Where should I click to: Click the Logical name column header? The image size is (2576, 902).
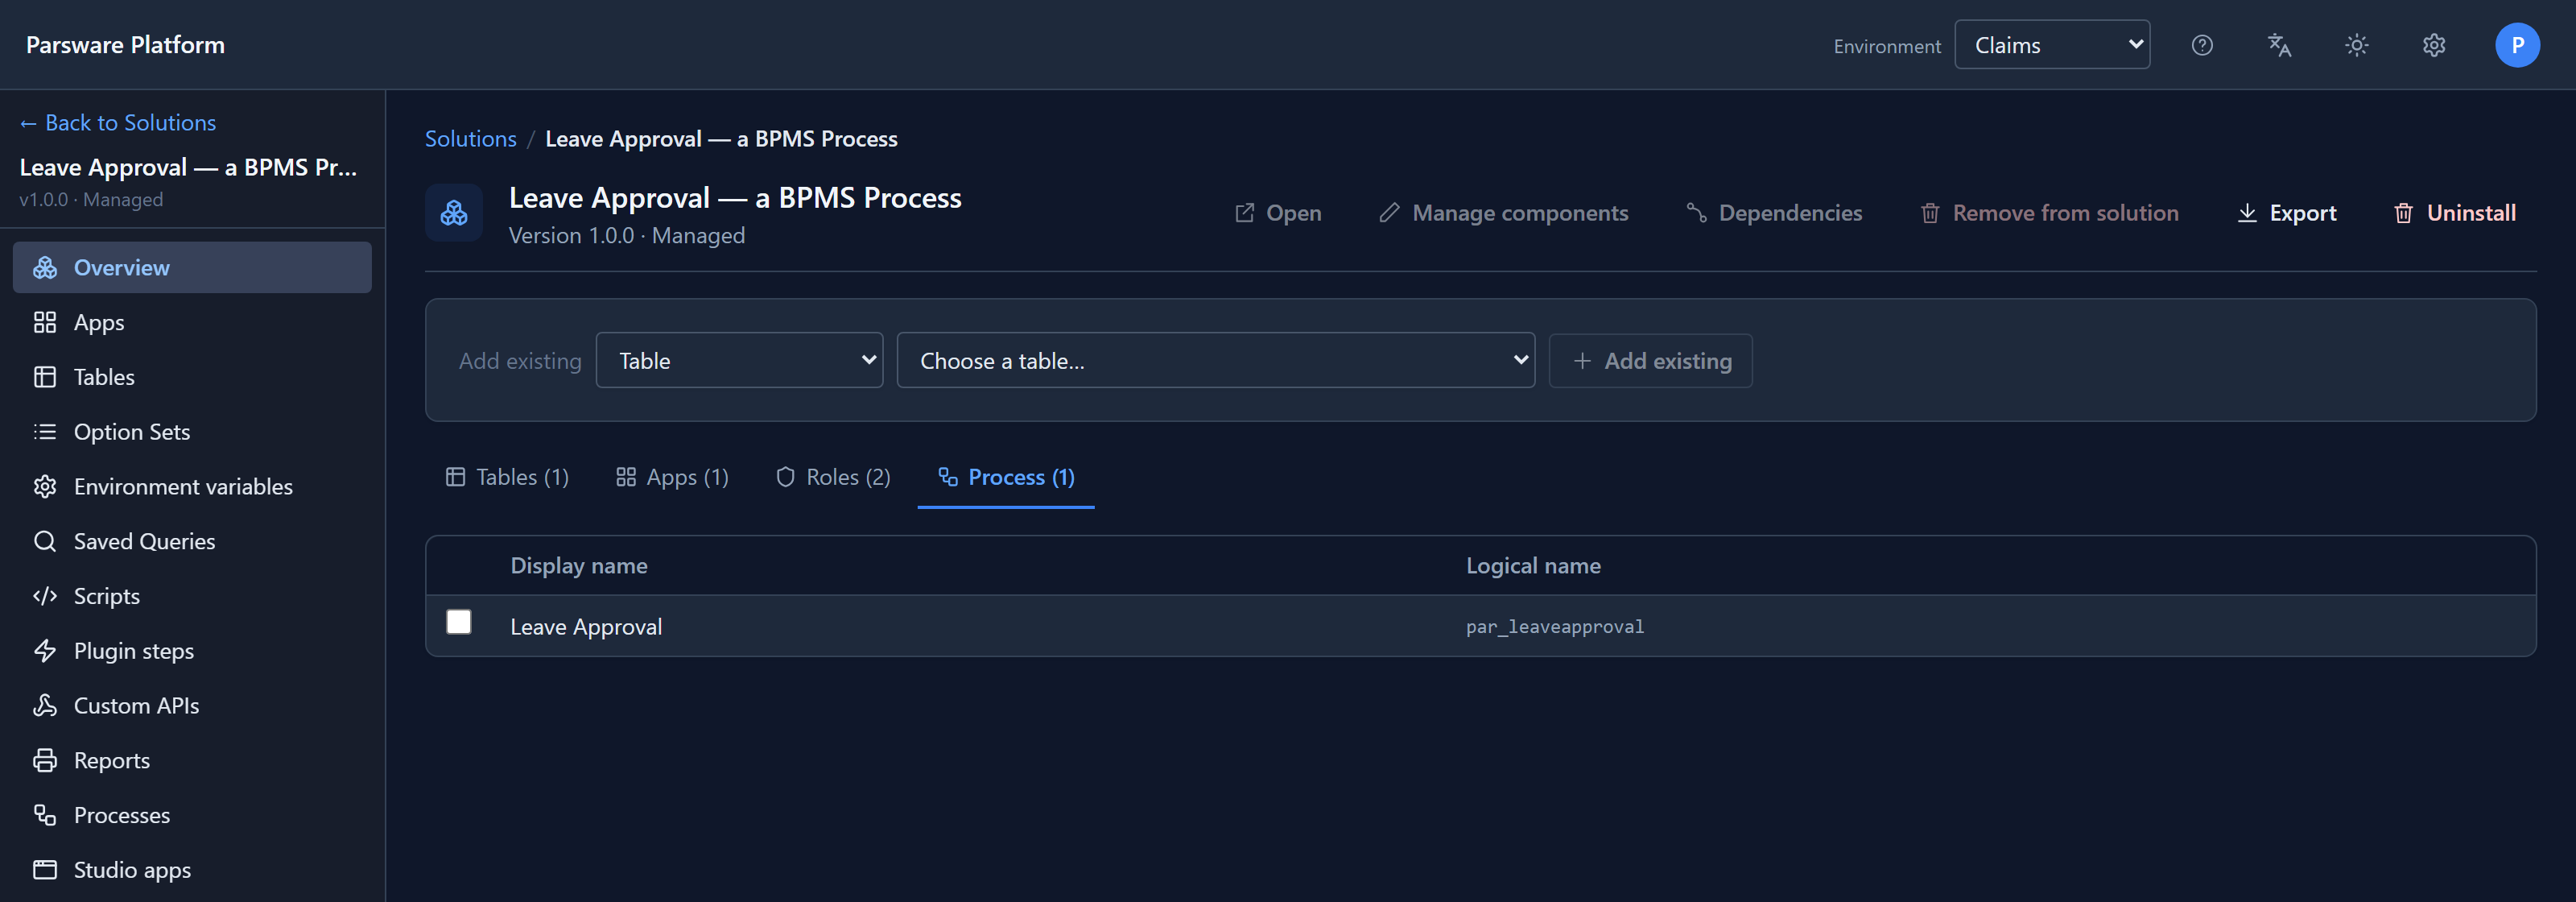1533,566
